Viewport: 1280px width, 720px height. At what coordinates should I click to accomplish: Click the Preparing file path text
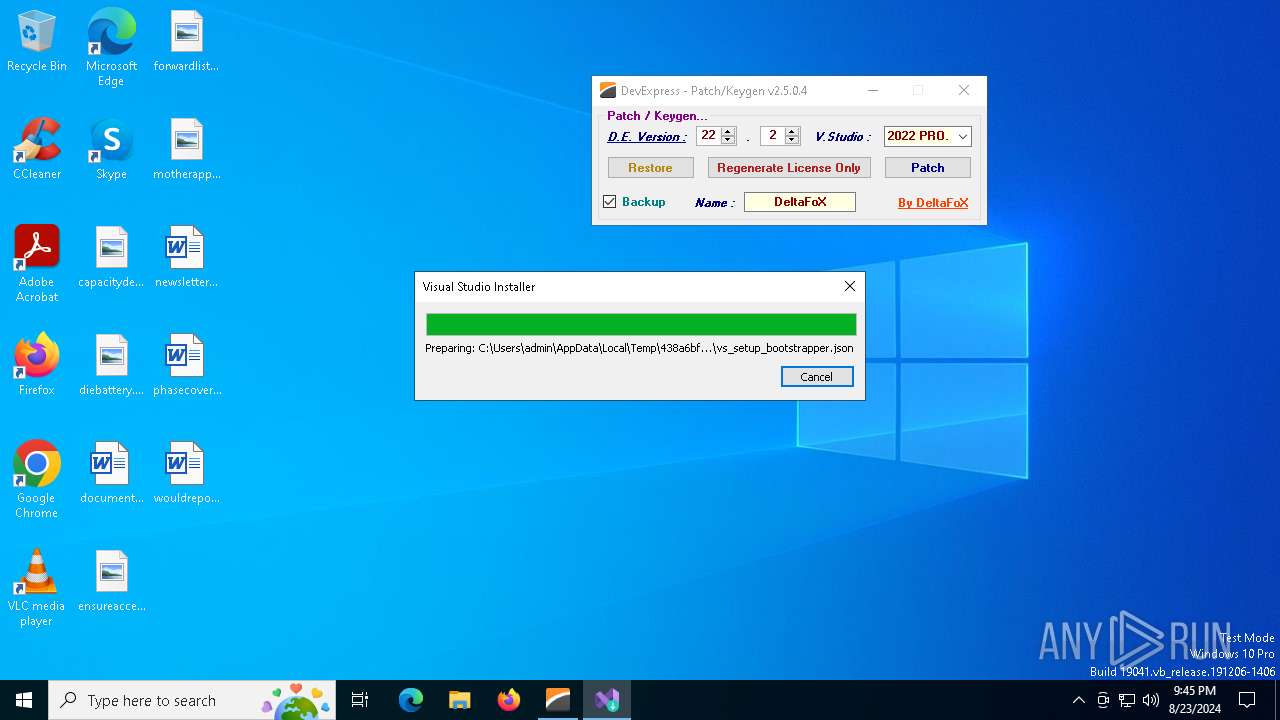(x=640, y=348)
